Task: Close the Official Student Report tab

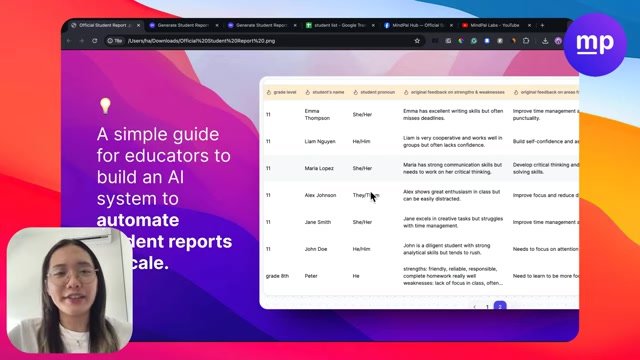Action: click(x=138, y=25)
